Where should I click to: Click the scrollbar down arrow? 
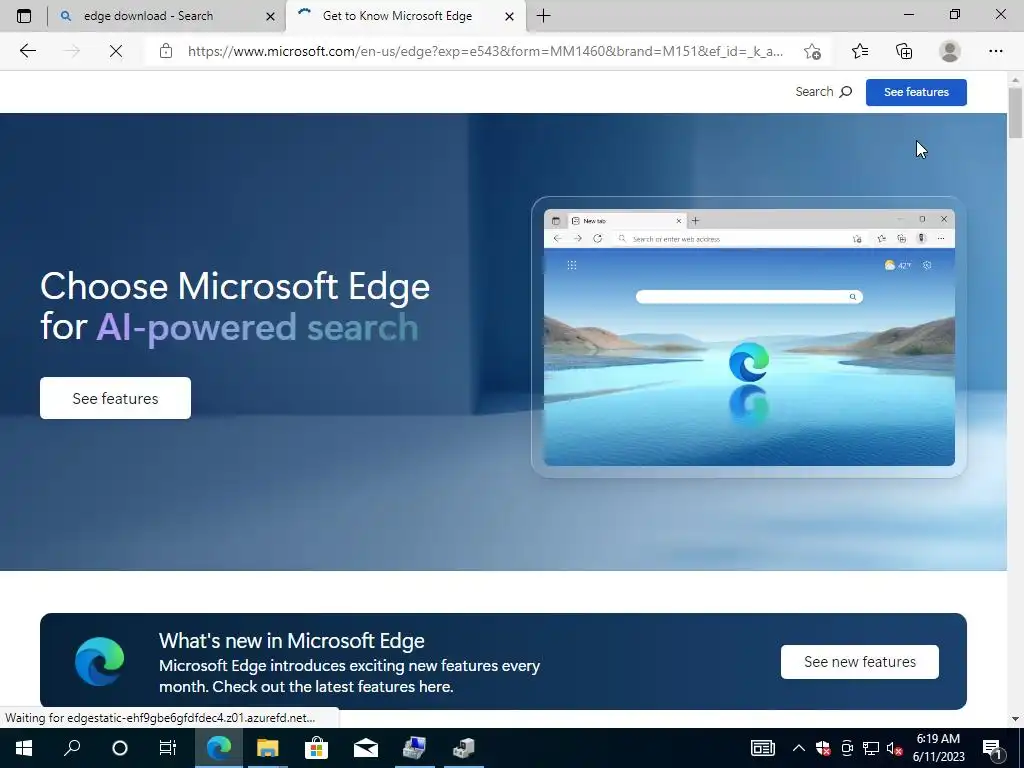[x=1015, y=719]
